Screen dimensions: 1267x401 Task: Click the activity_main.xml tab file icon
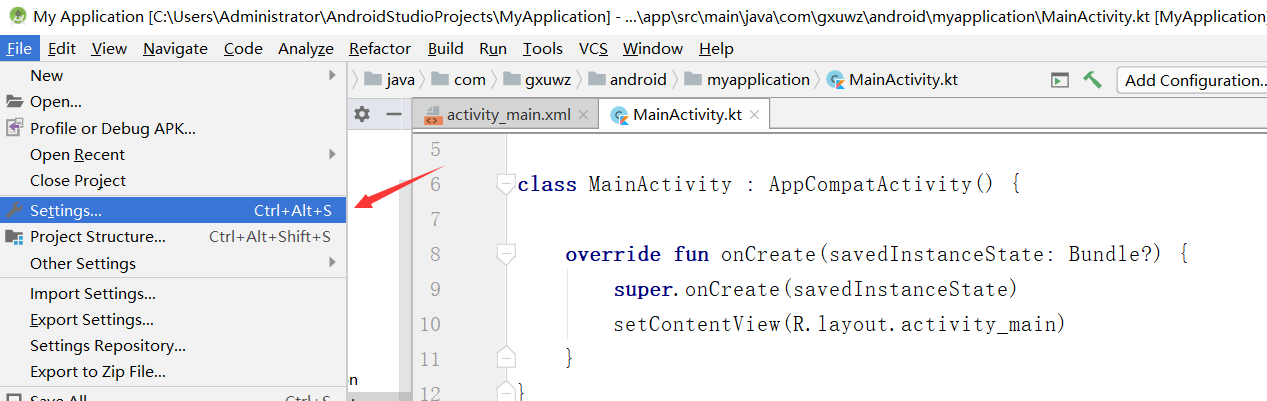point(432,115)
